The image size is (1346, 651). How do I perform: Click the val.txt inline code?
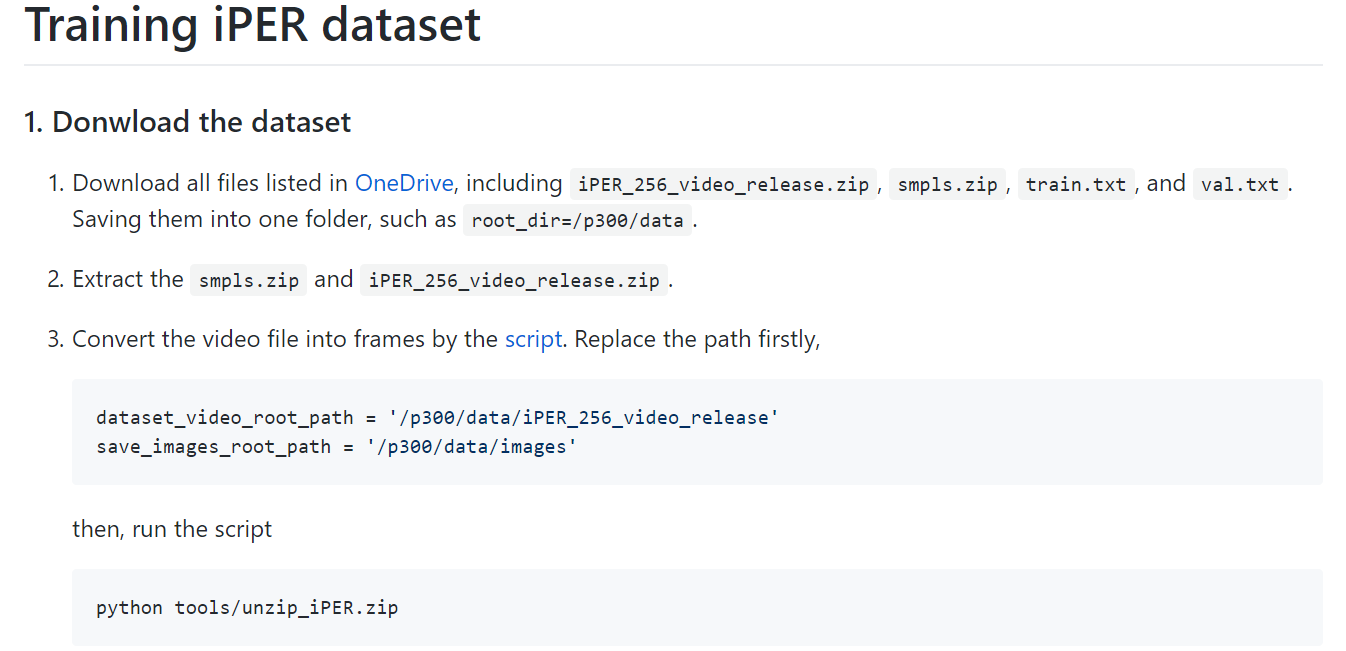point(1240,185)
